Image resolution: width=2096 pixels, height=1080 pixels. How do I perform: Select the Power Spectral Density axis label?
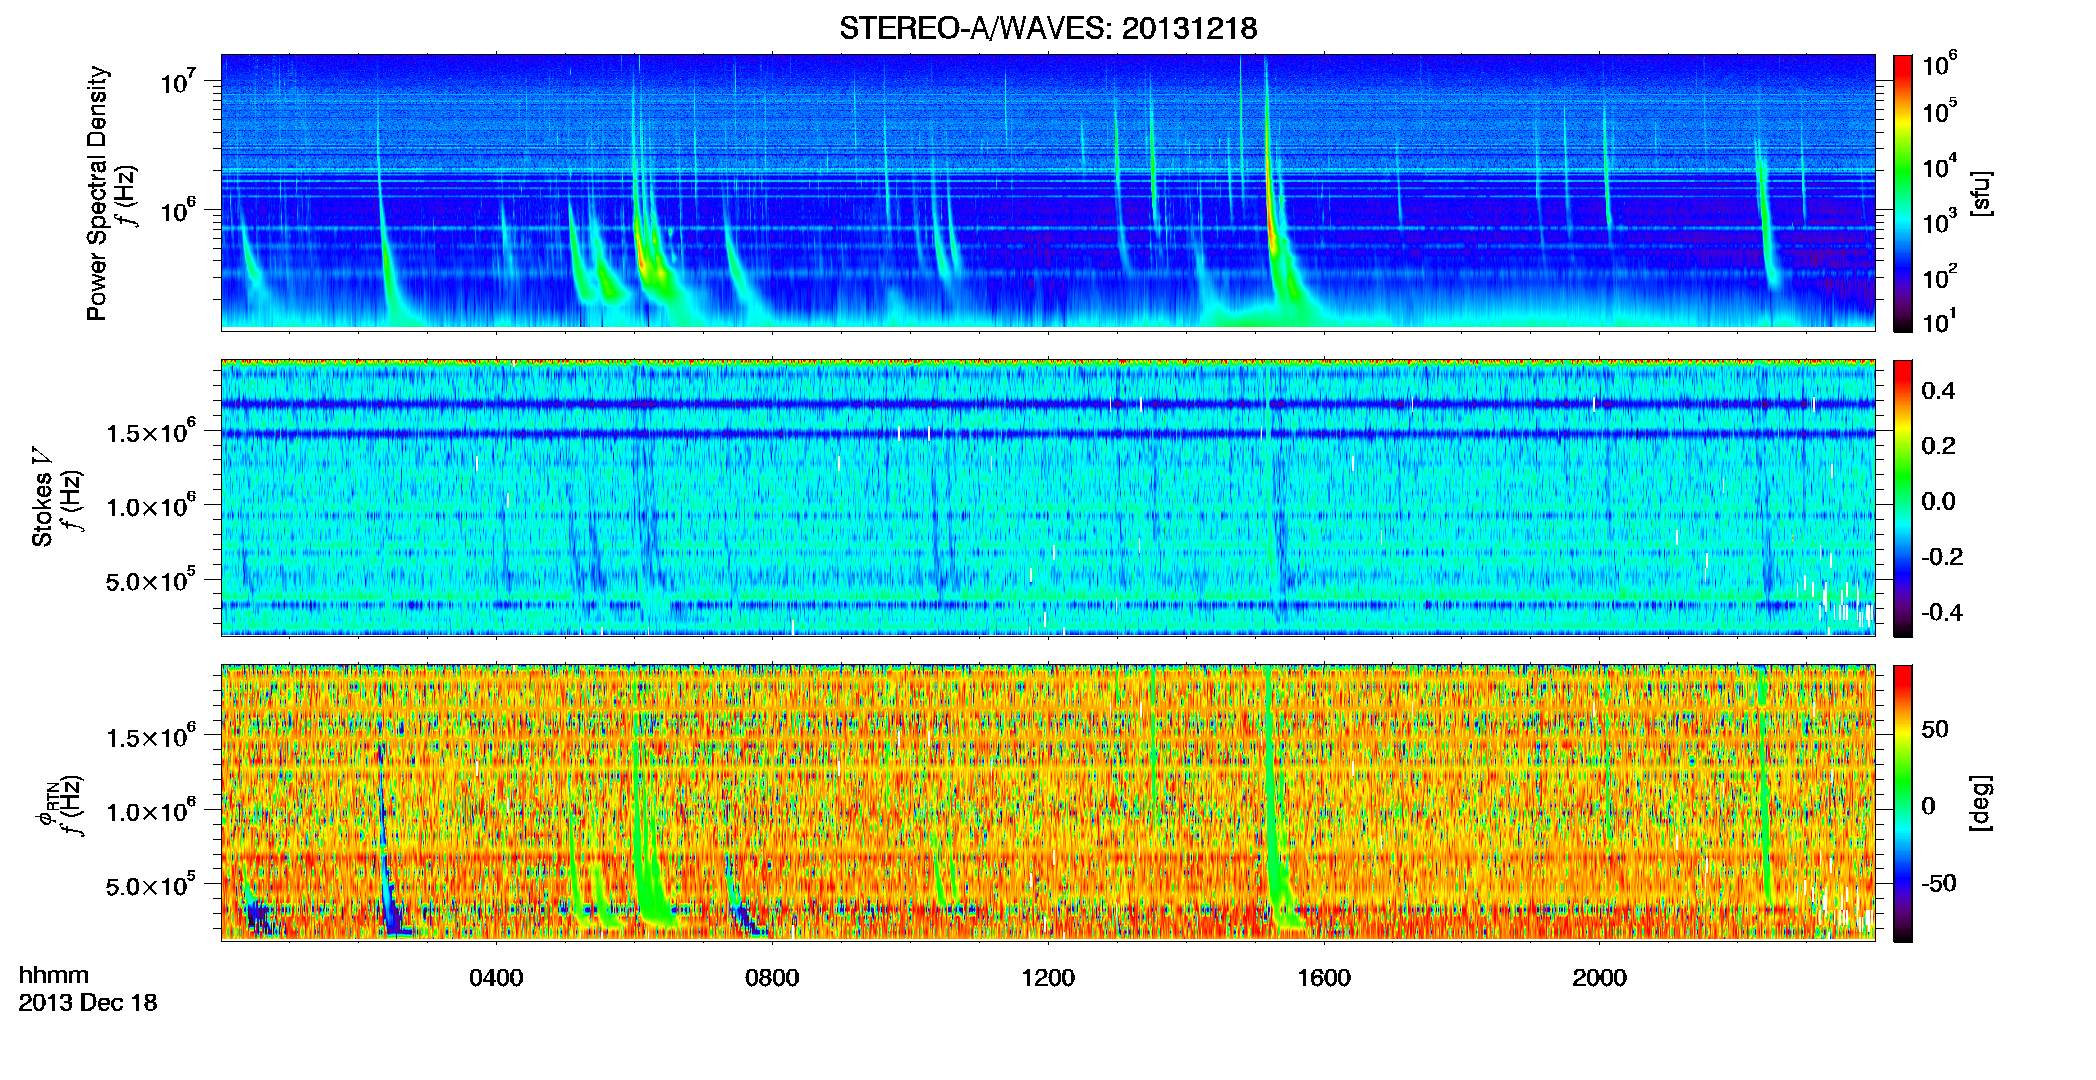tap(97, 193)
